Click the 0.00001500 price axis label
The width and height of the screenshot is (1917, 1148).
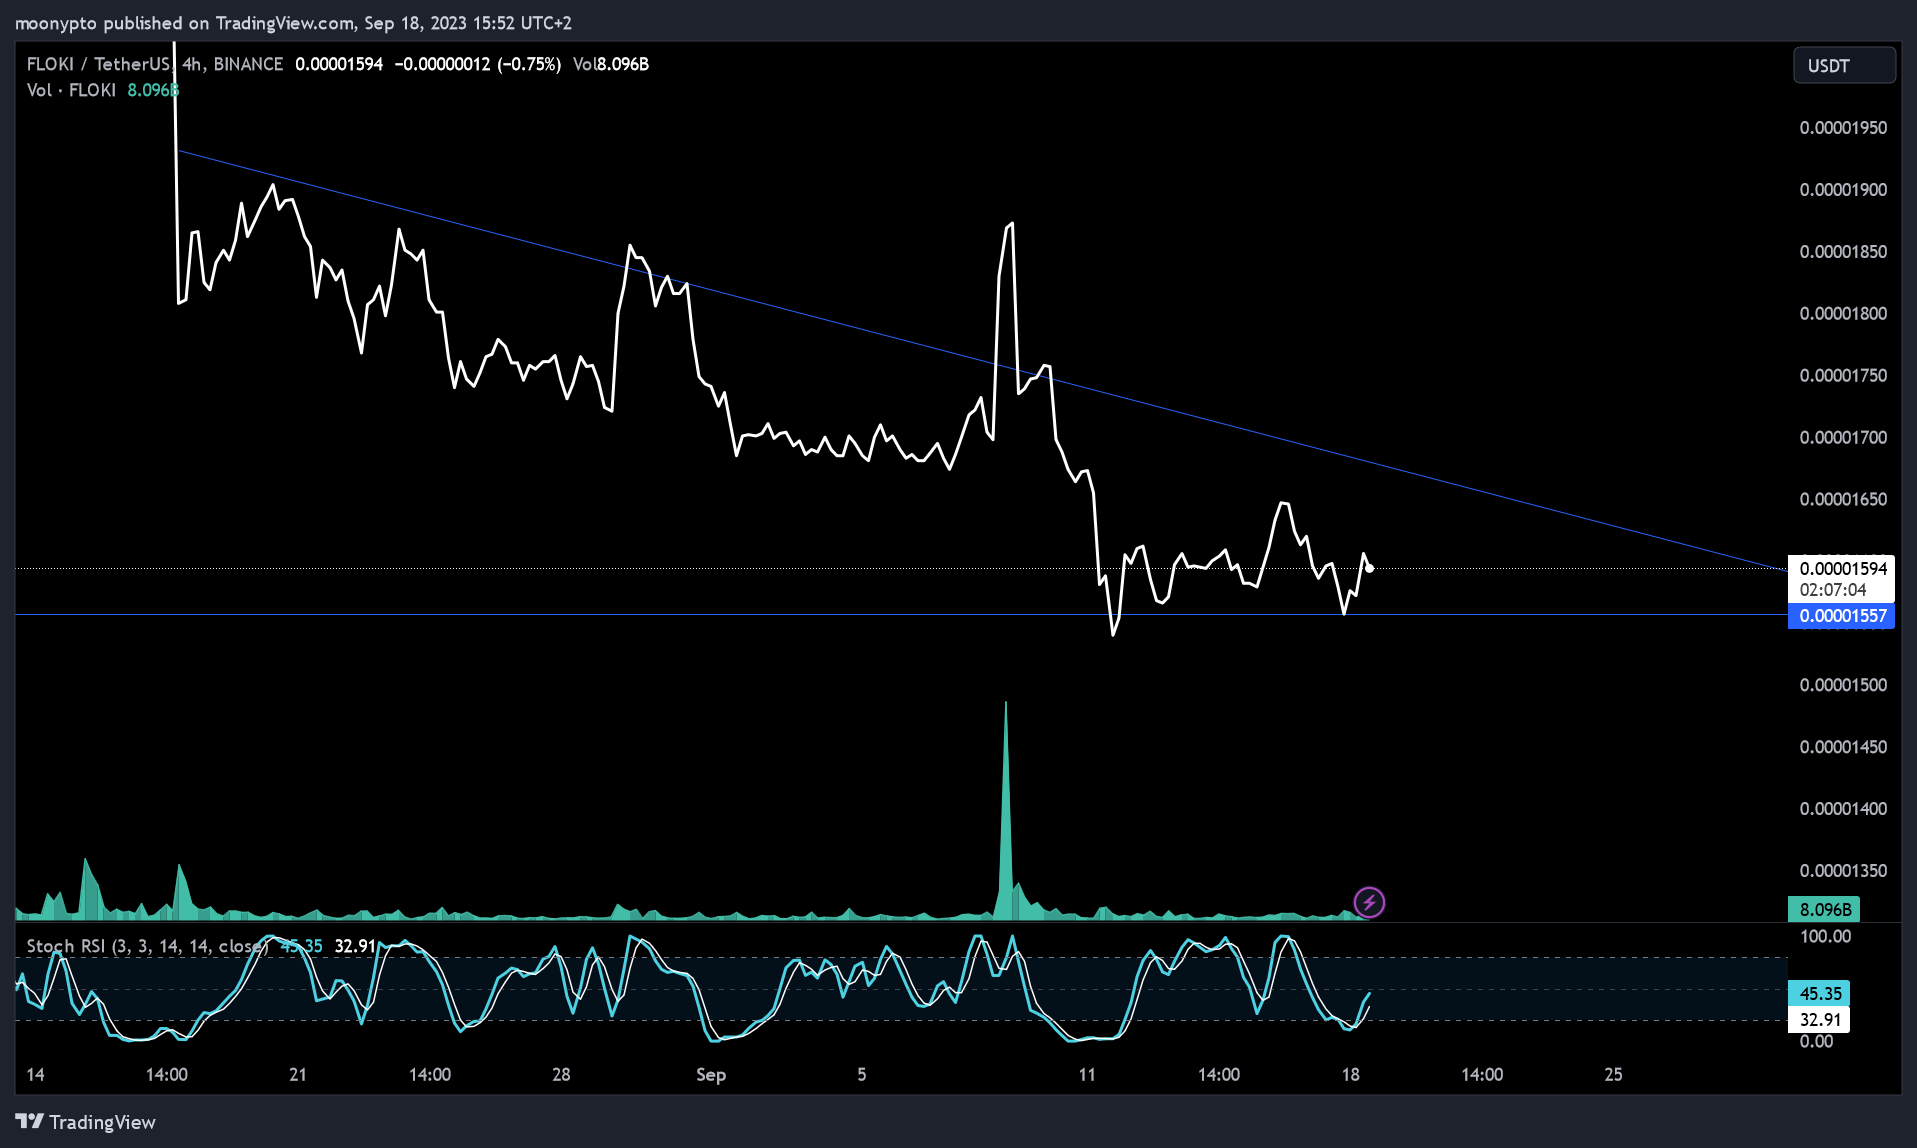(1843, 685)
